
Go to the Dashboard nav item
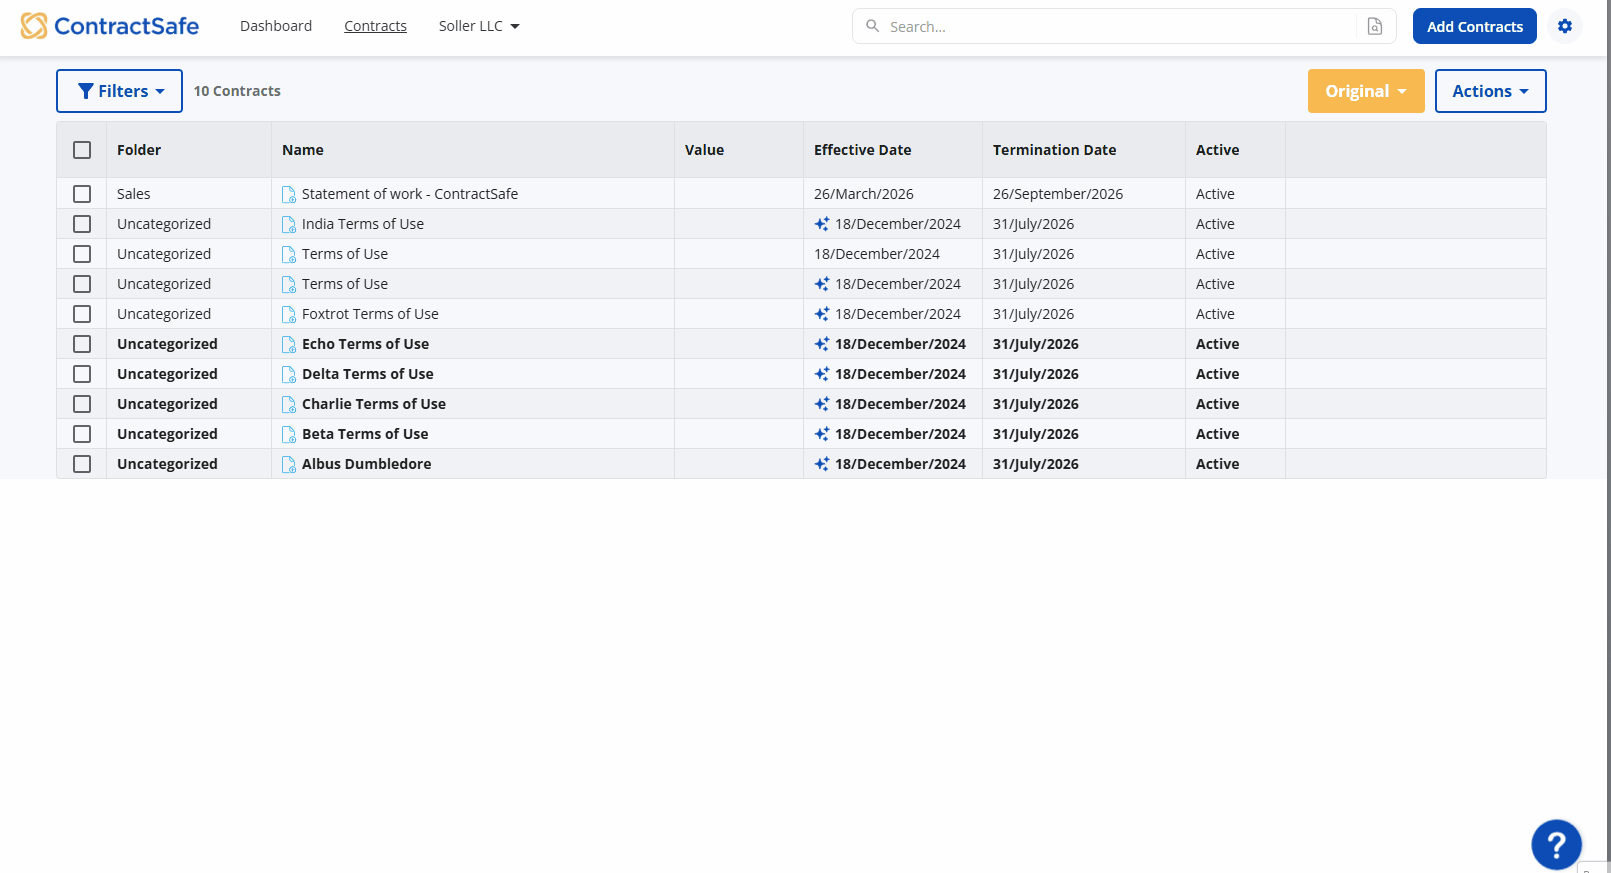[276, 26]
